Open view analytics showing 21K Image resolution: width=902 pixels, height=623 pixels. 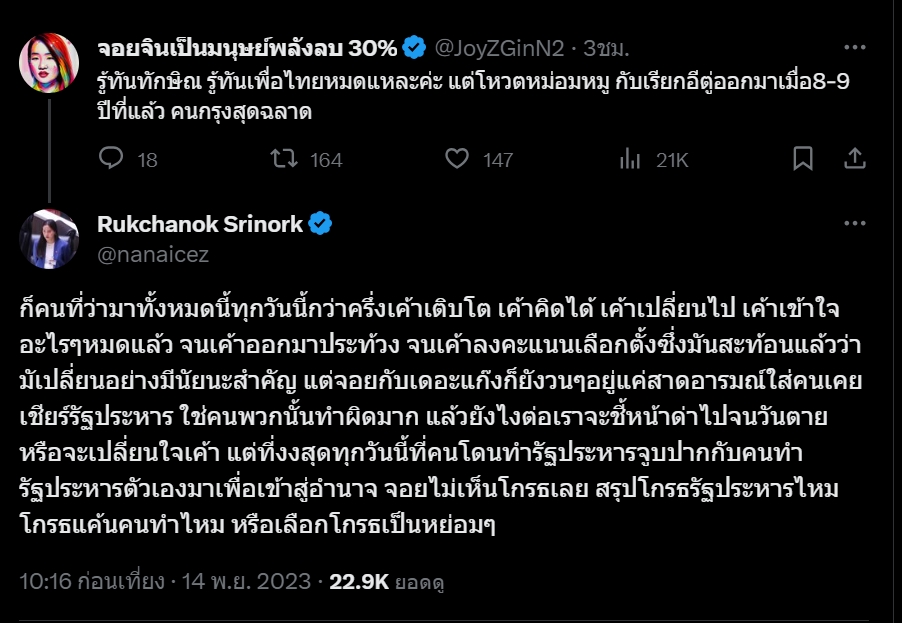click(630, 159)
